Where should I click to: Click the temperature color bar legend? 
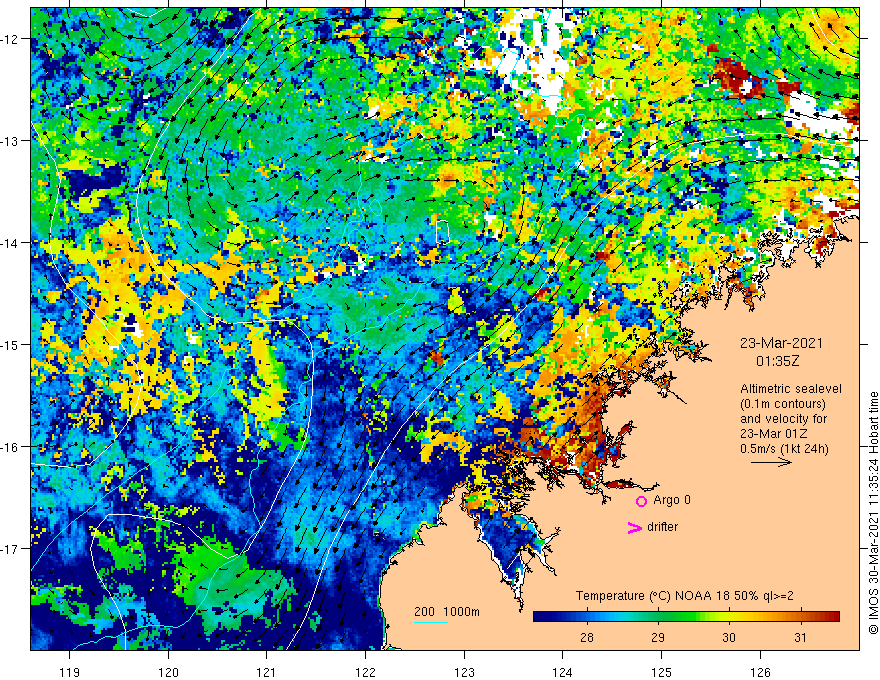(x=686, y=616)
